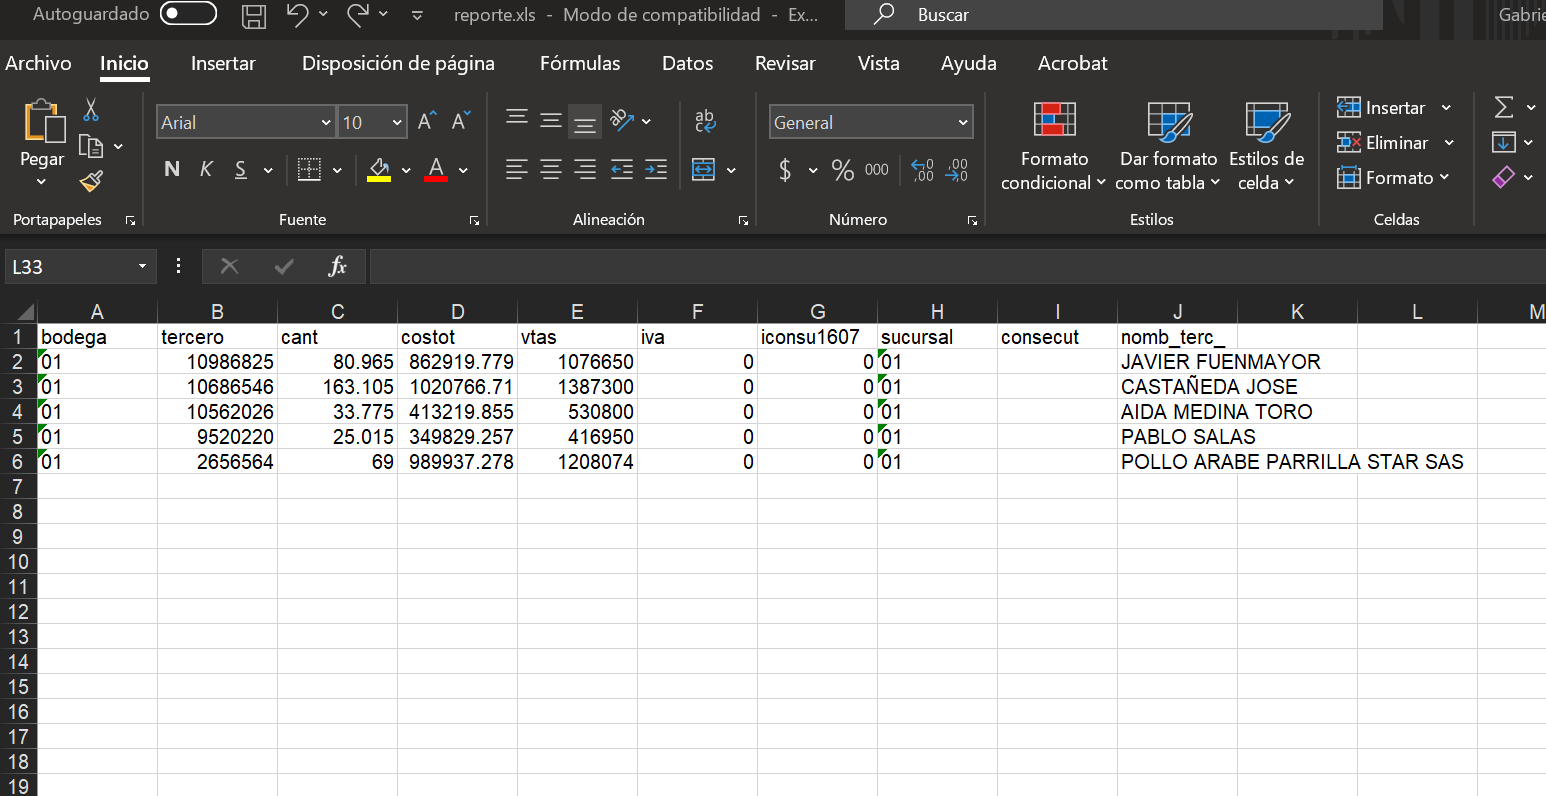Align cell text left
The width and height of the screenshot is (1546, 796).
click(x=517, y=169)
